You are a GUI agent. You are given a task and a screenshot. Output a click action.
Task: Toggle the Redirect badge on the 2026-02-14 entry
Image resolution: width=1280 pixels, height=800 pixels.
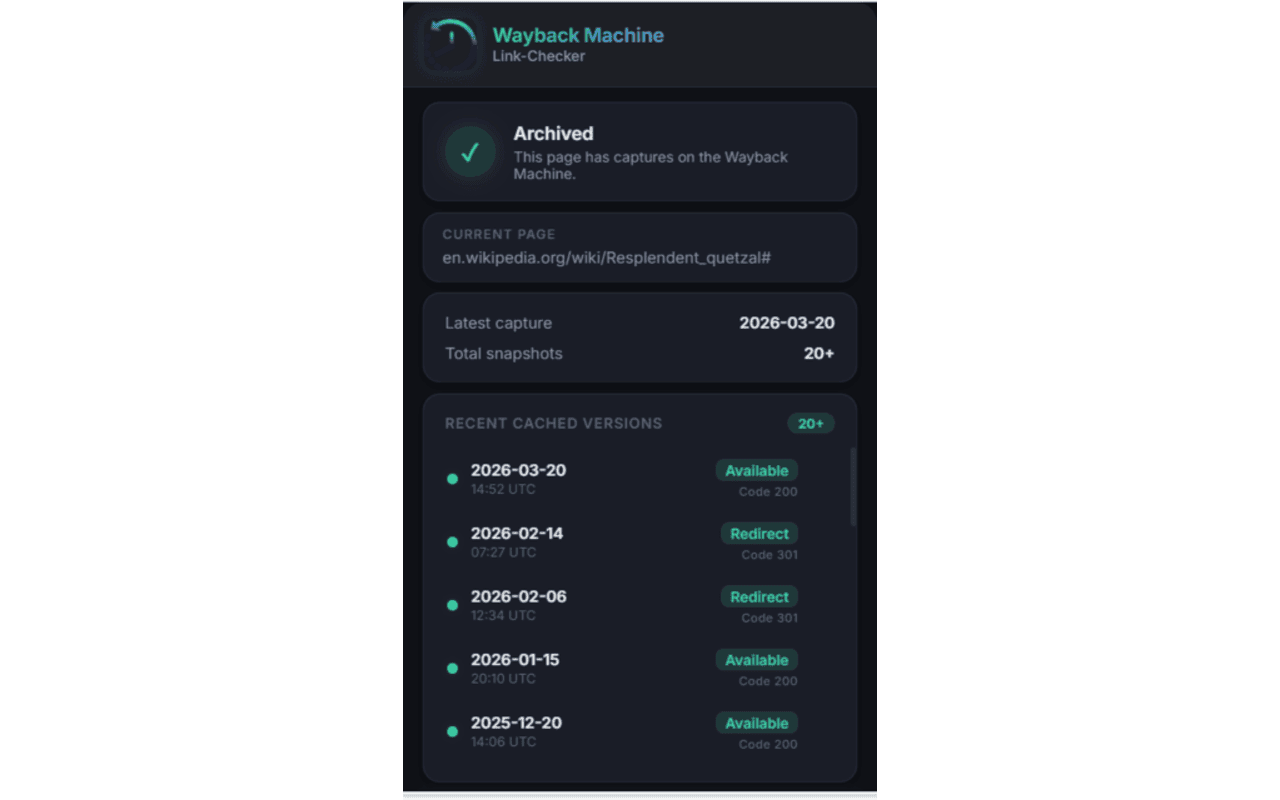click(x=759, y=533)
